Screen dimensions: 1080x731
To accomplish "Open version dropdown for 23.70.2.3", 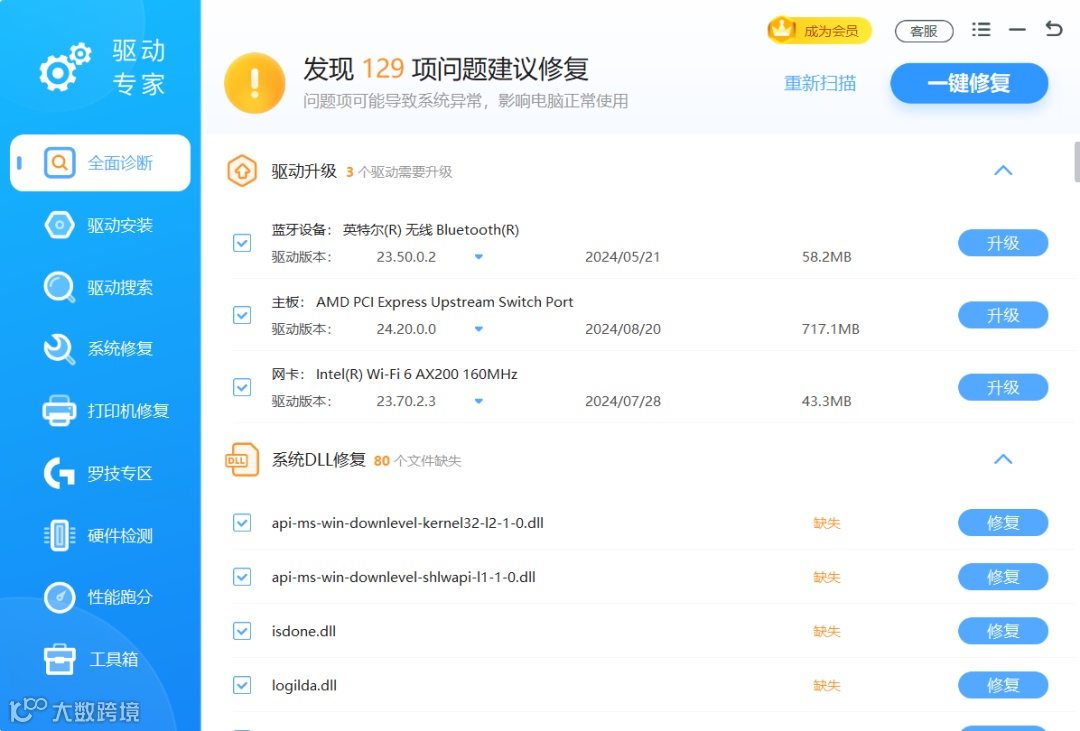I will [x=479, y=401].
